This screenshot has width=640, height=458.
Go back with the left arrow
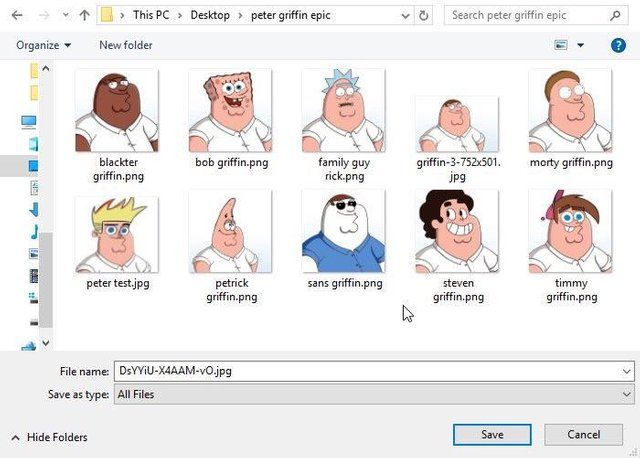(x=17, y=16)
